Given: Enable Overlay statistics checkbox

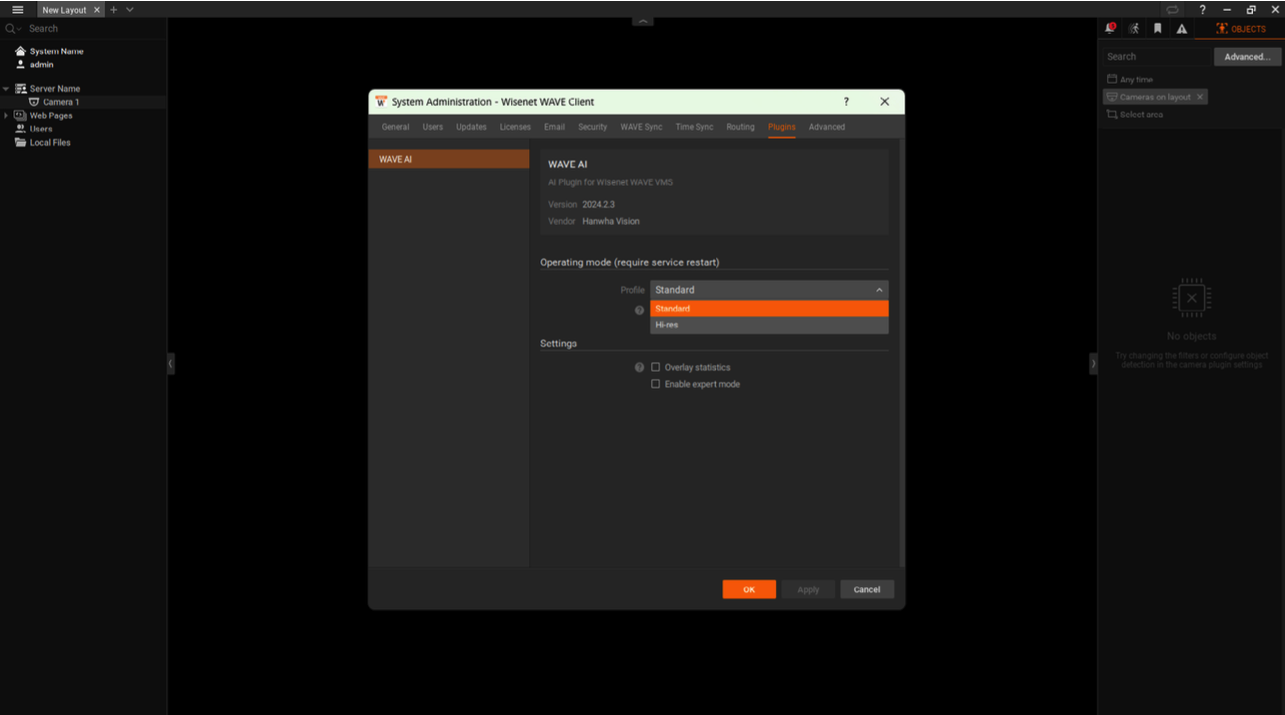Looking at the screenshot, I should tap(656, 367).
